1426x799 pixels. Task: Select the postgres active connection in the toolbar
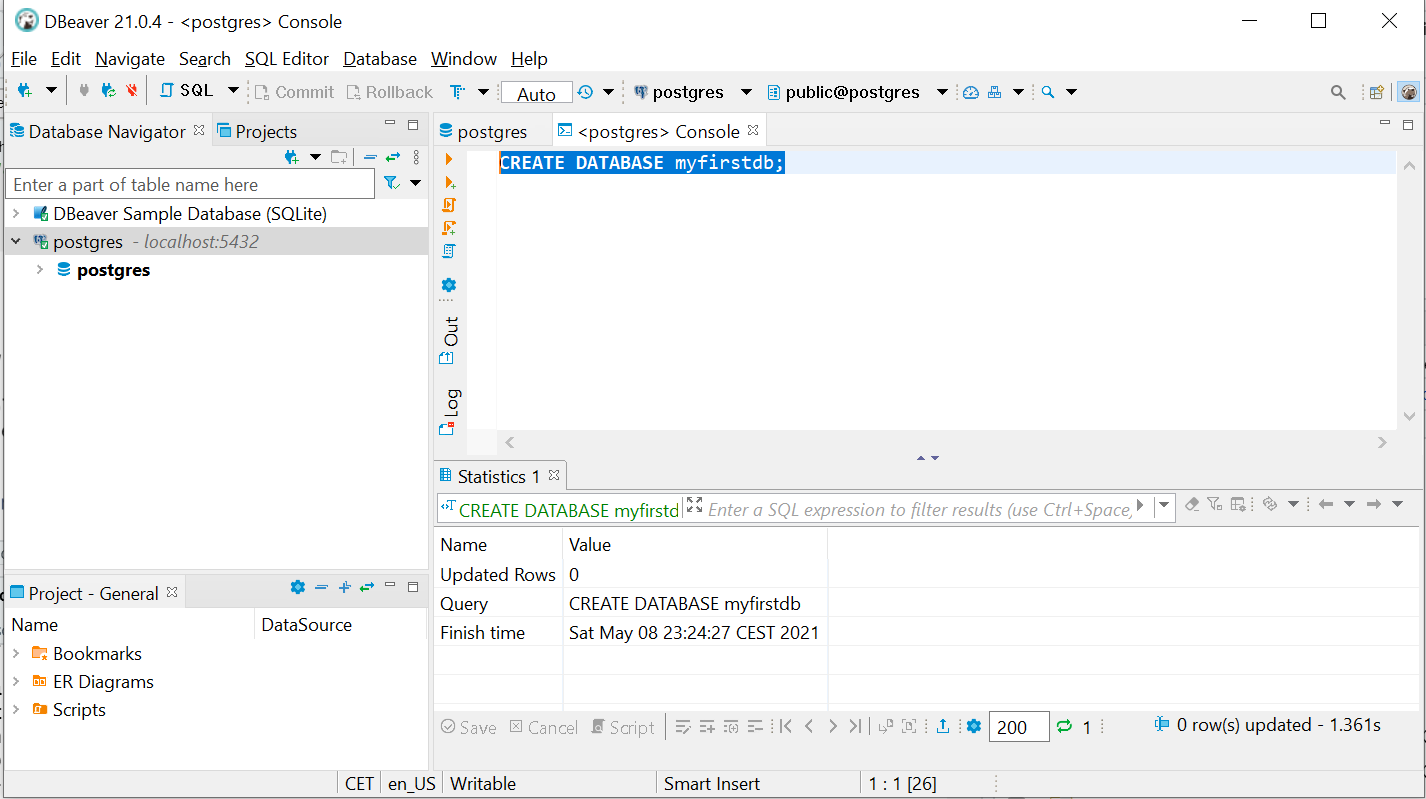[x=679, y=92]
